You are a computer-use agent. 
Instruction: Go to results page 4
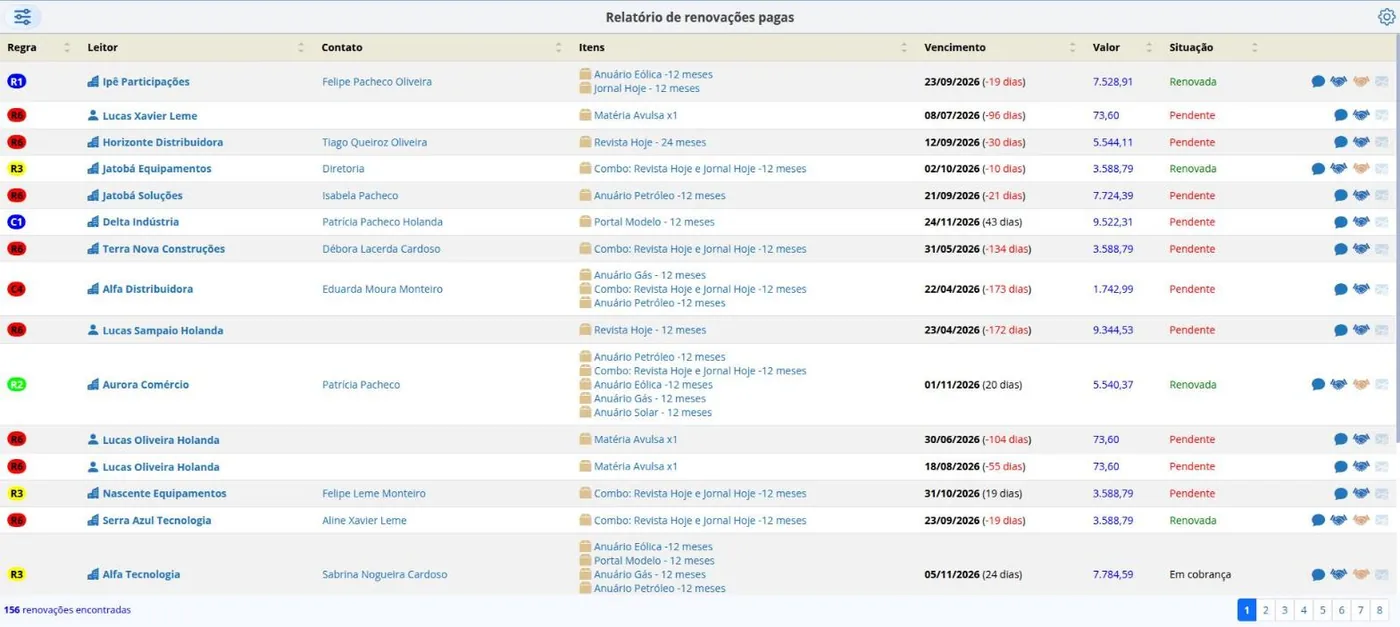tap(1304, 610)
